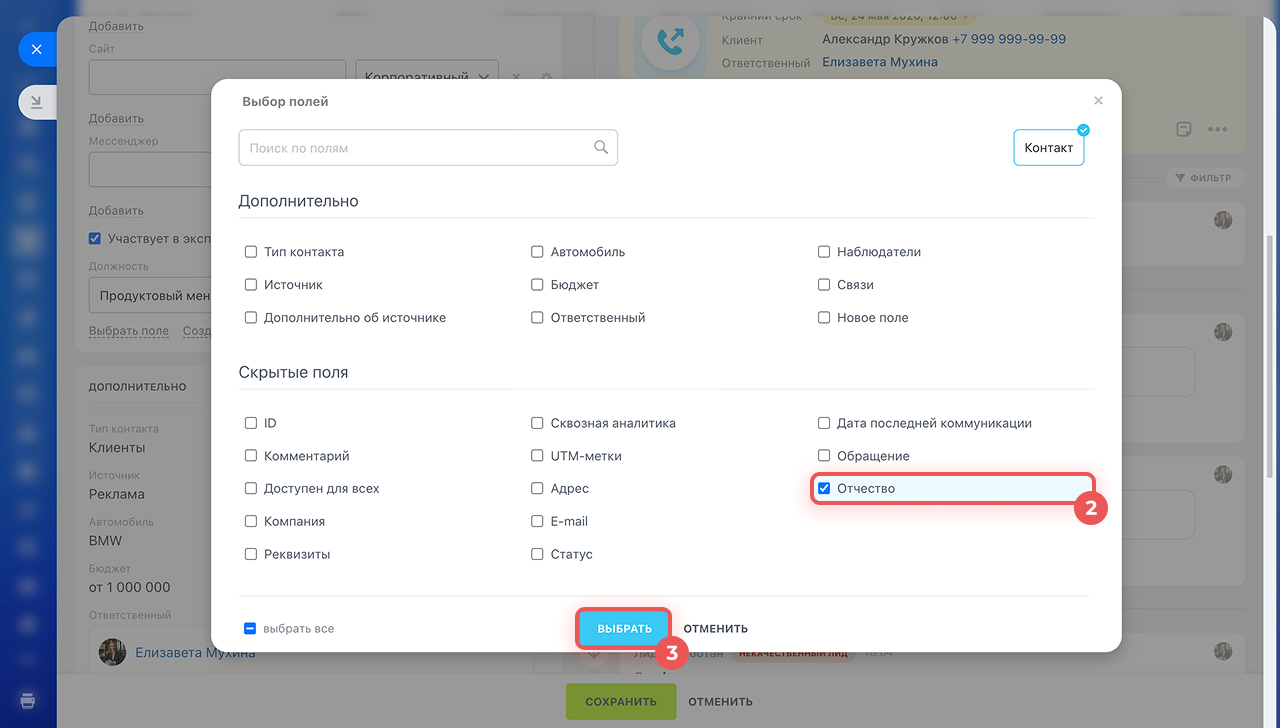Screen dimensions: 1280x728
Task: Open the three-dots menu in the top right panel
Action: coord(1217,129)
